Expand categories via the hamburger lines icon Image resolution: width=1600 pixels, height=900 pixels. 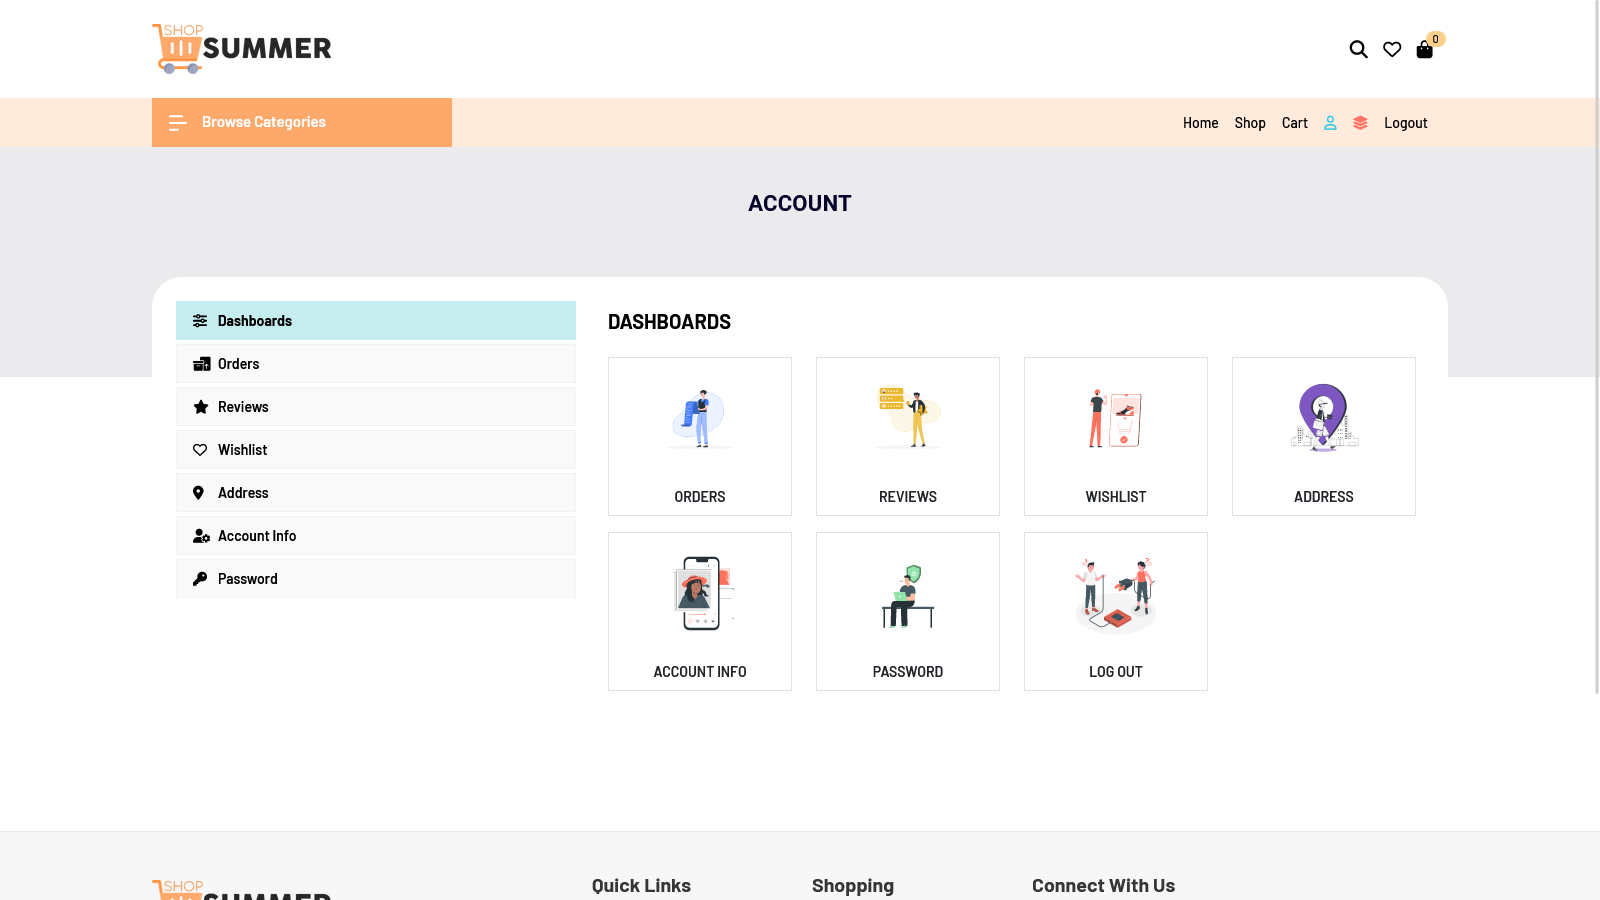177,122
